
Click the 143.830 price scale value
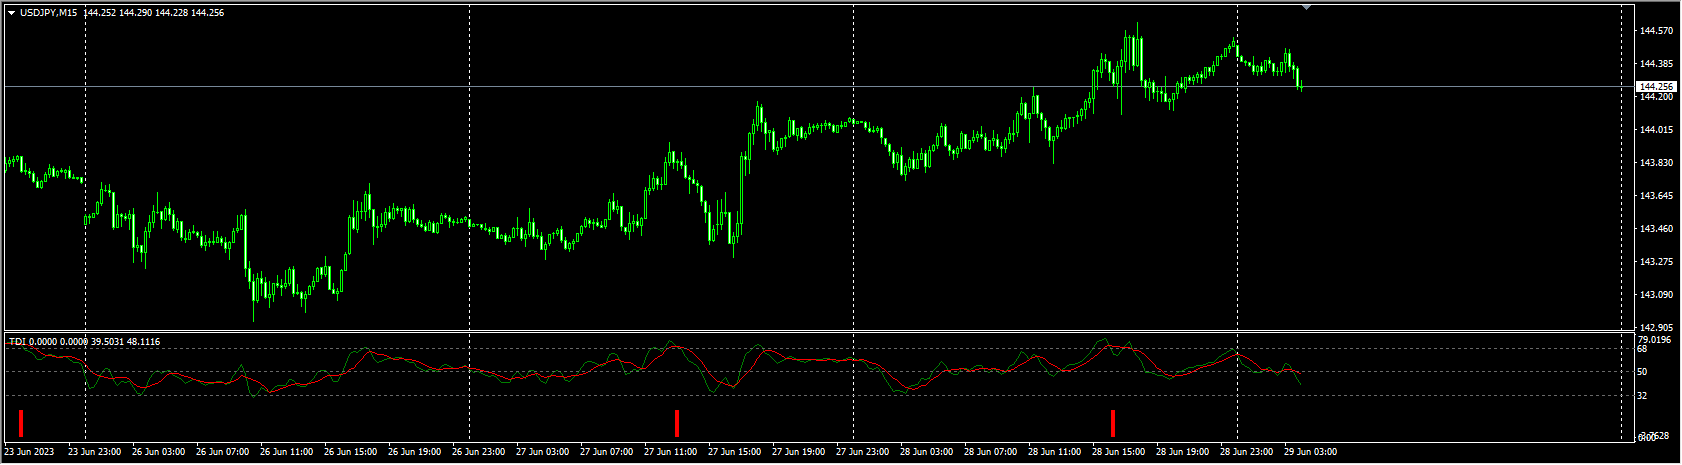[1656, 163]
